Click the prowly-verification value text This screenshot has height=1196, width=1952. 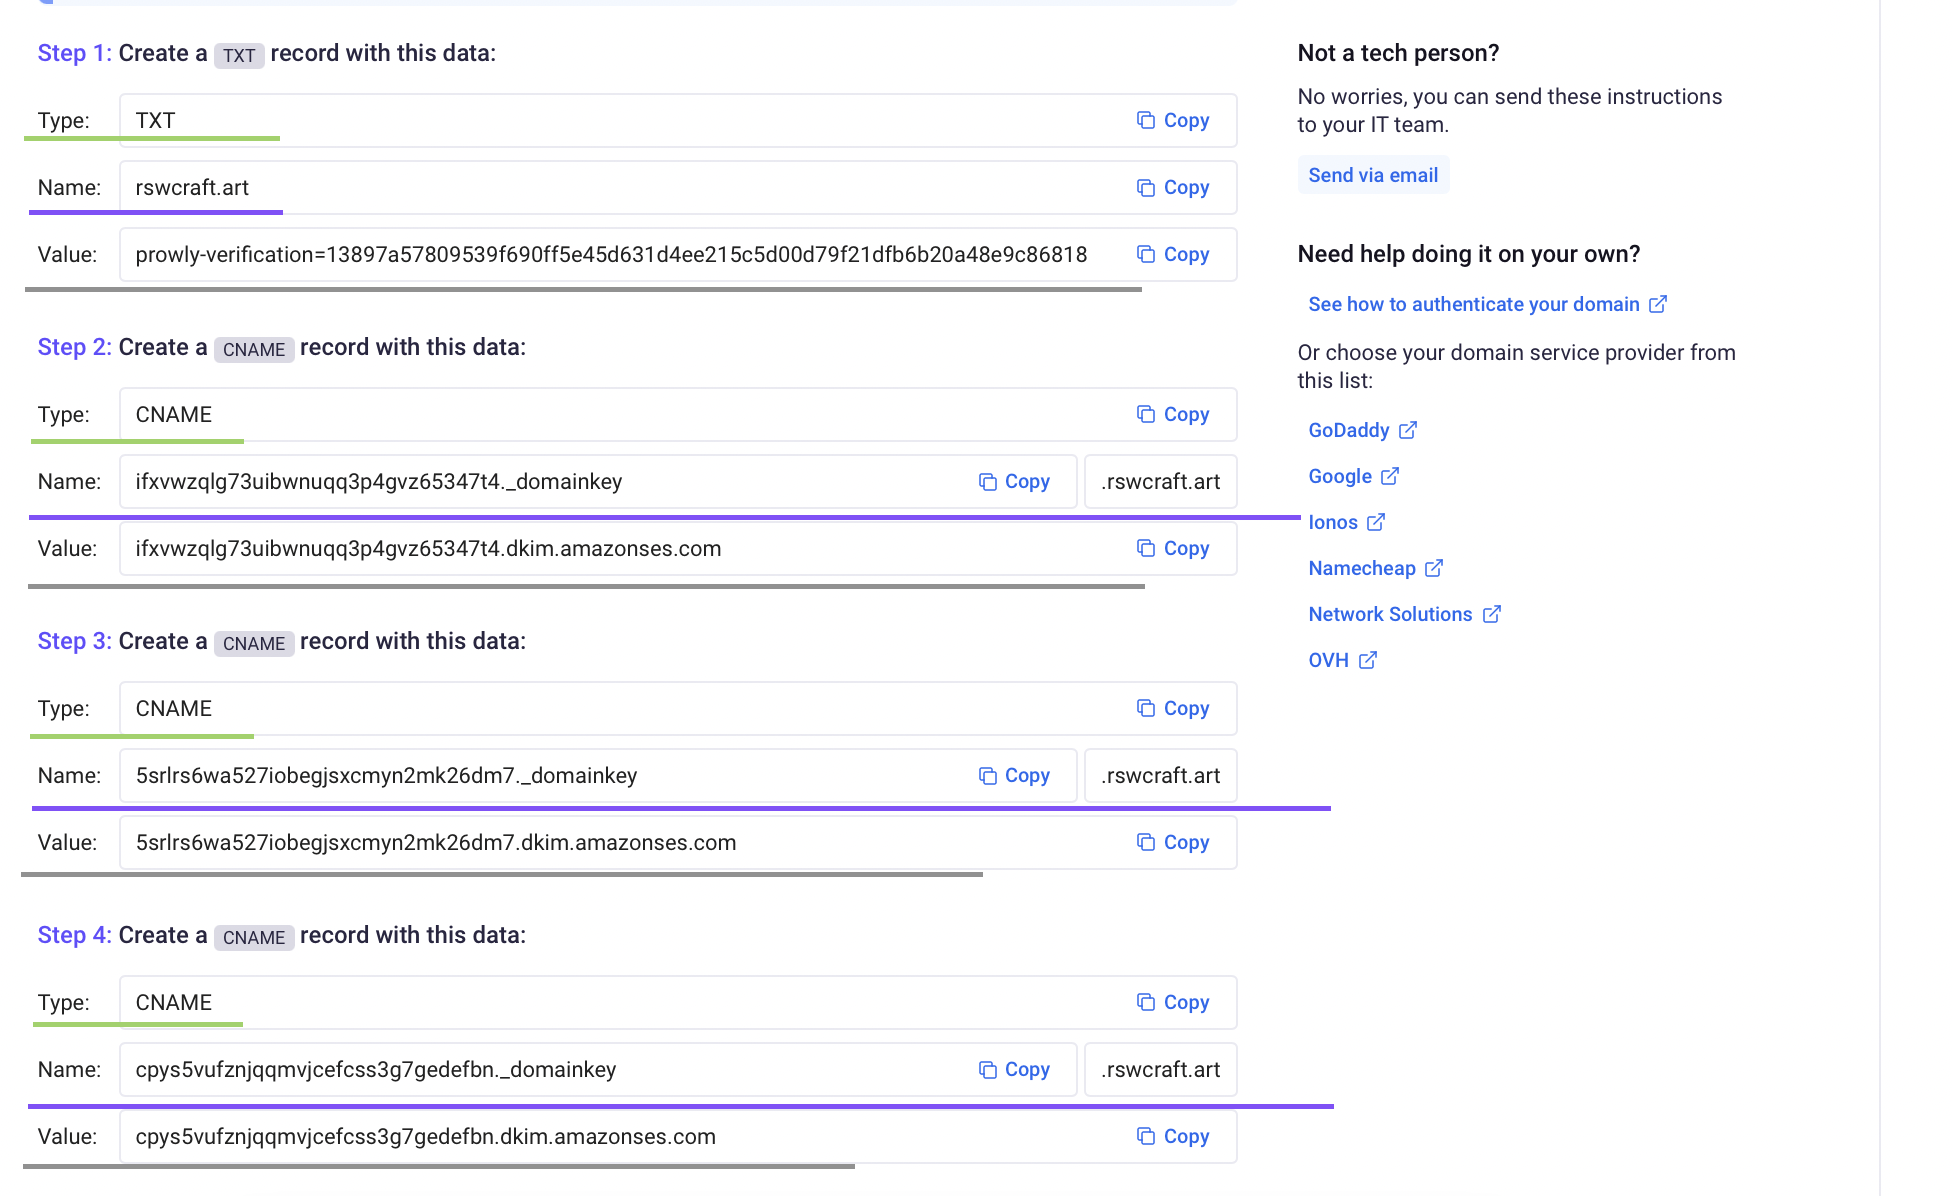(x=611, y=254)
